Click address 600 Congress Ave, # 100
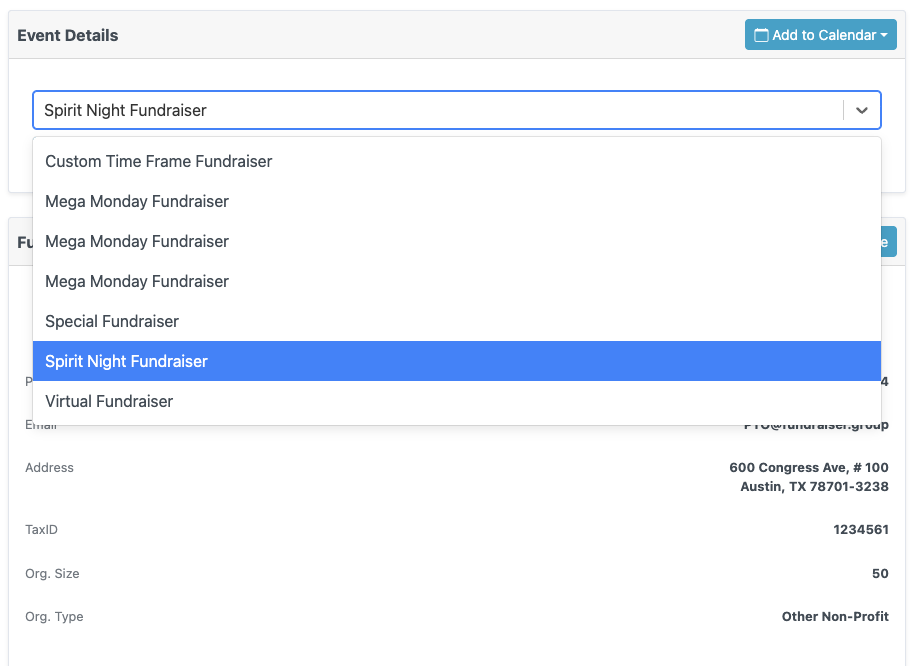The width and height of the screenshot is (924, 666). tap(808, 467)
